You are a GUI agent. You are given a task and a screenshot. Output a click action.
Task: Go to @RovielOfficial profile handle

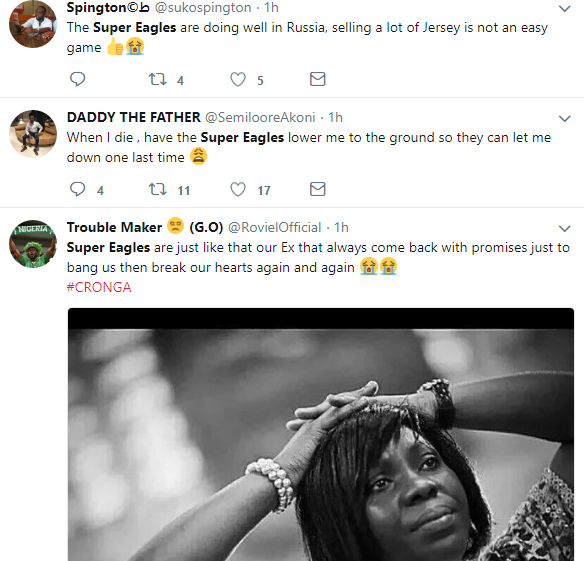click(x=274, y=227)
